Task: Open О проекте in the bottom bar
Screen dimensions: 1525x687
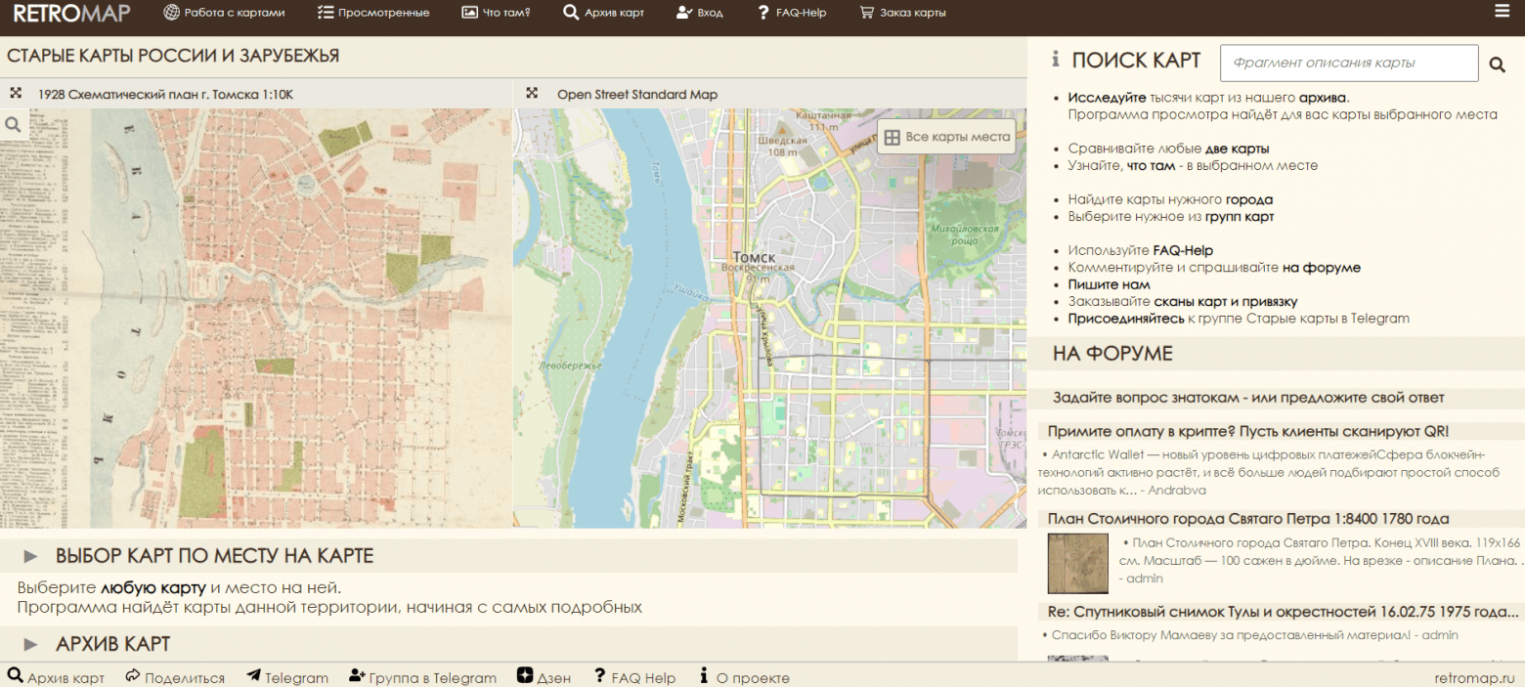Action: coord(744,677)
